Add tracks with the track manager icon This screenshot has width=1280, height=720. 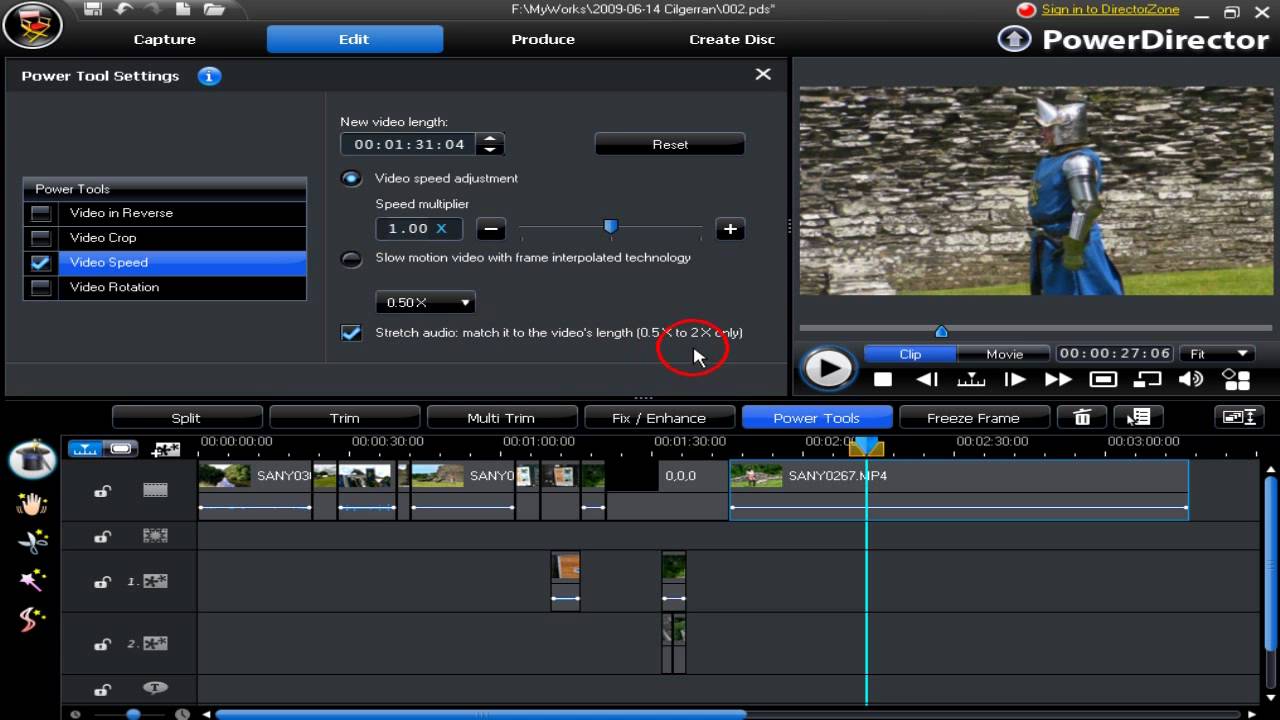click(x=165, y=449)
